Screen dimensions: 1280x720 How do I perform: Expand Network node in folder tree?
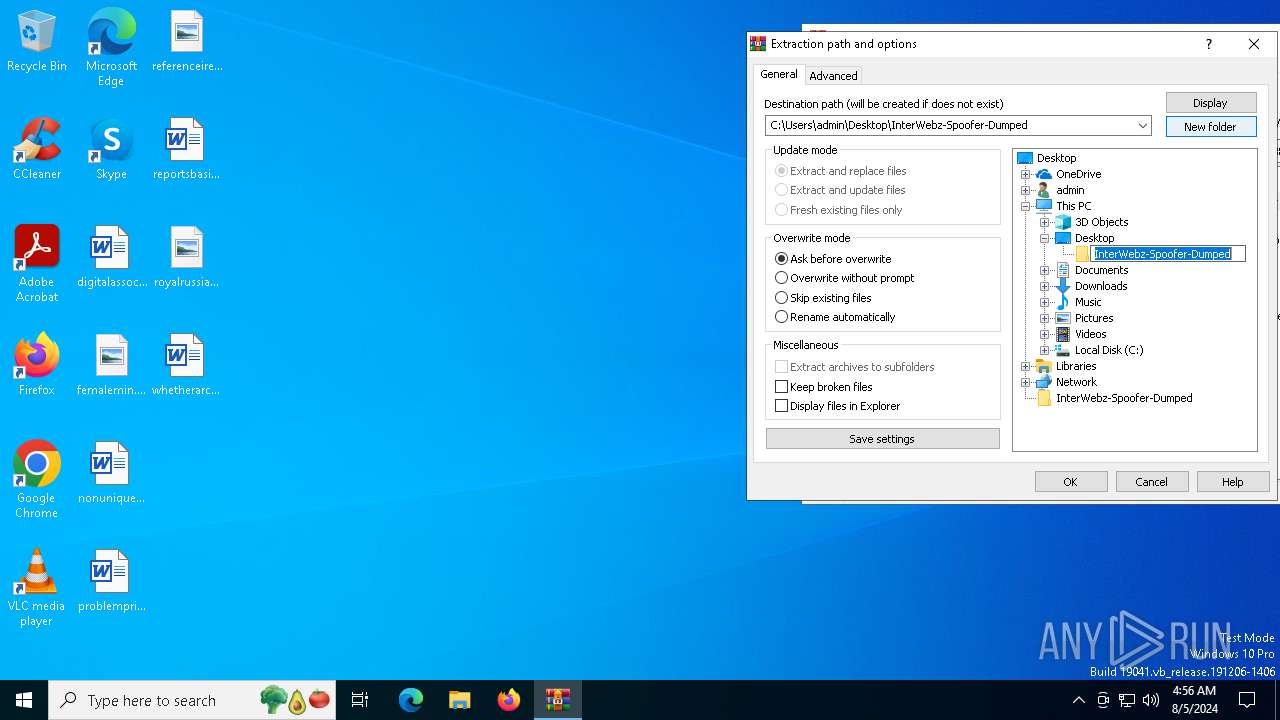tap(1025, 382)
